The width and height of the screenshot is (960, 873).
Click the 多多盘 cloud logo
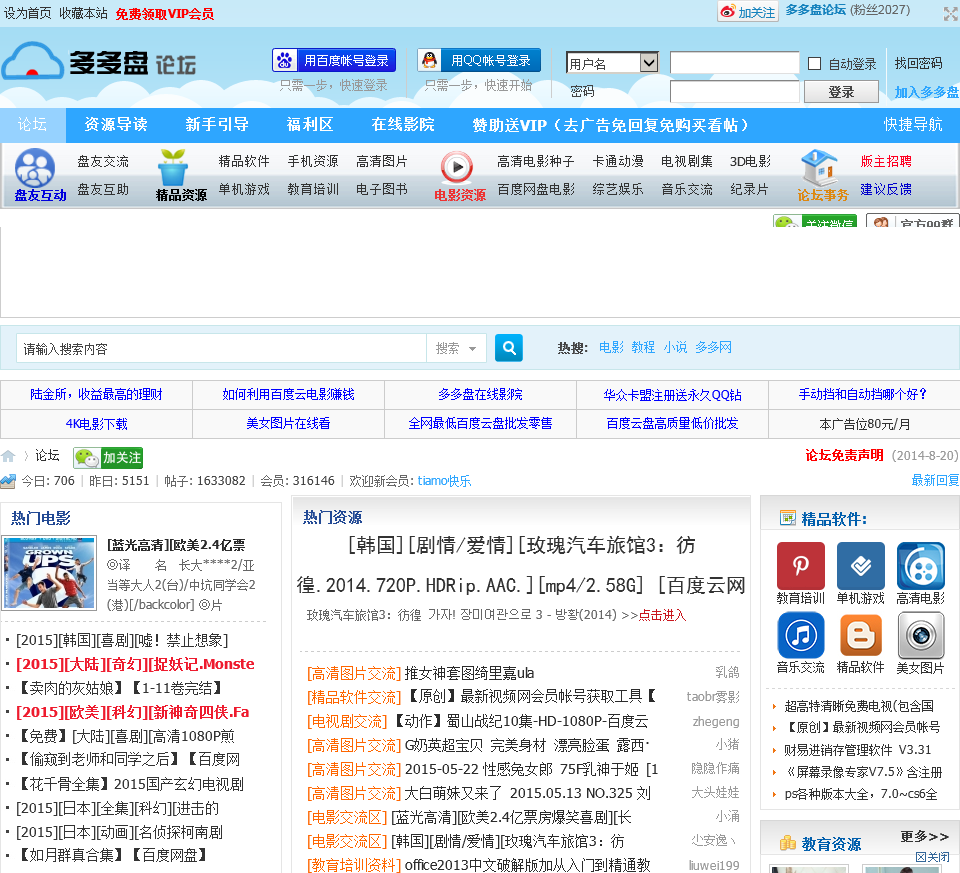click(x=99, y=62)
